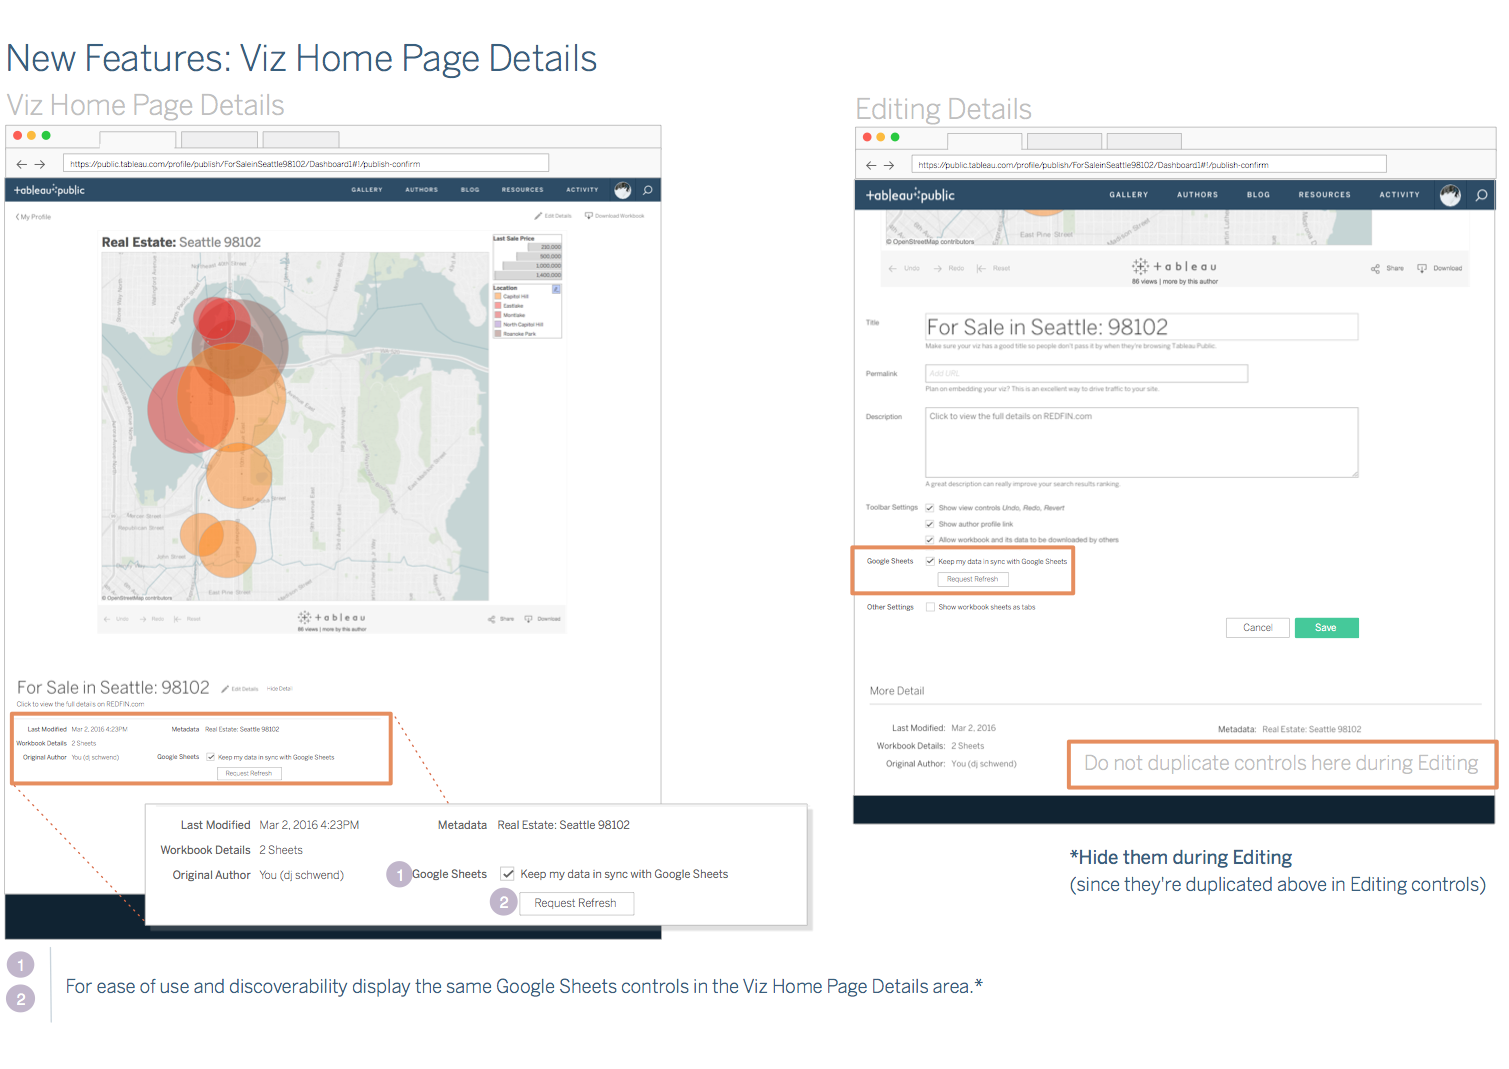Click Capitol Hill color swatch in Location legend
The width and height of the screenshot is (1509, 1069).
click(x=498, y=297)
